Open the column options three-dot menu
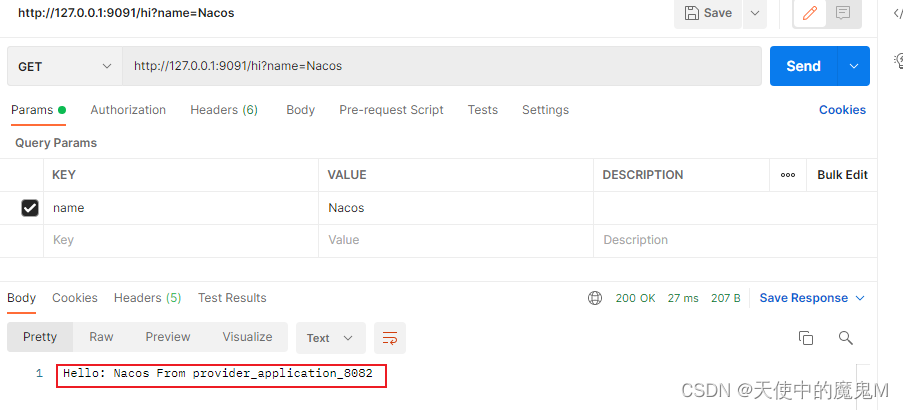The image size is (903, 410). (788, 175)
